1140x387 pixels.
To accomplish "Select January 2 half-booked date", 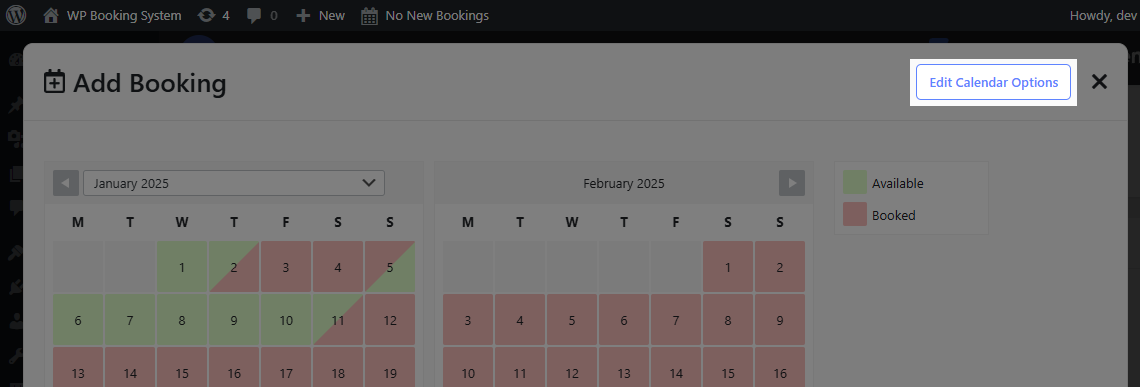I will pyautogui.click(x=234, y=267).
